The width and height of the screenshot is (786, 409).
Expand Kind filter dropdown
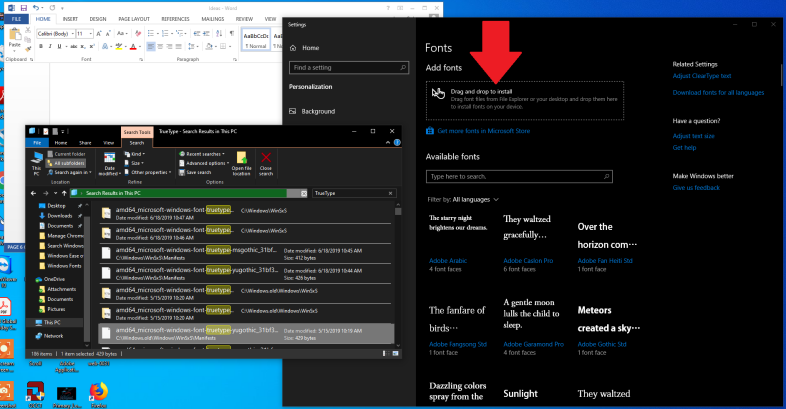[135, 154]
